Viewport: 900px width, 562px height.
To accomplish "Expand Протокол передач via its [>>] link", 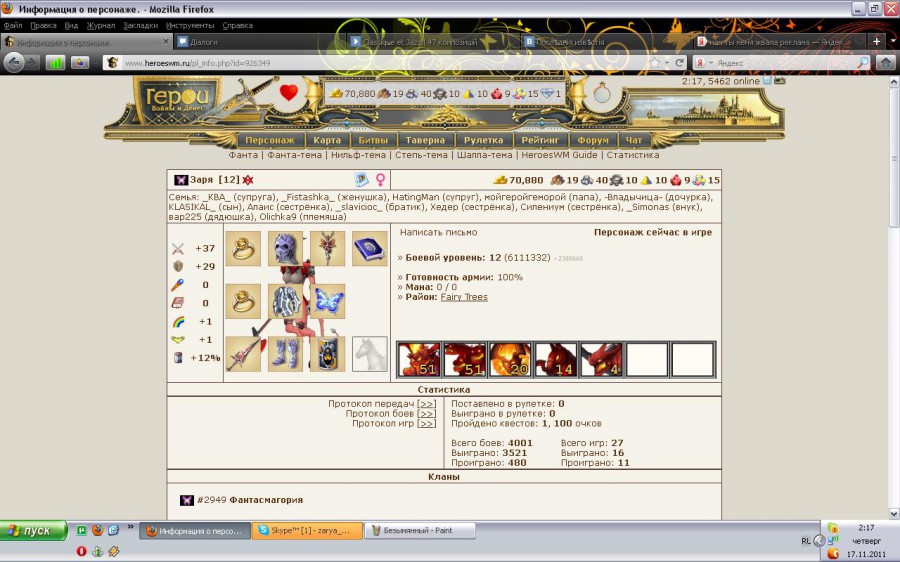I will (x=427, y=403).
